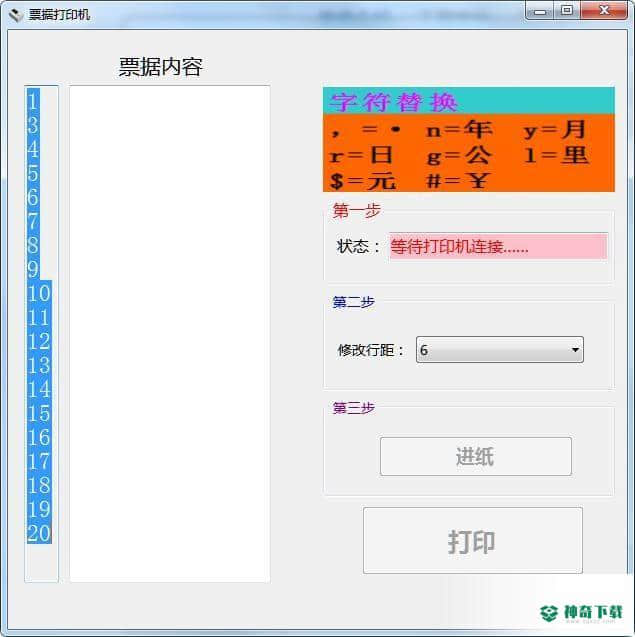Click the 状态： label
The width and height of the screenshot is (635, 637).
(x=358, y=246)
